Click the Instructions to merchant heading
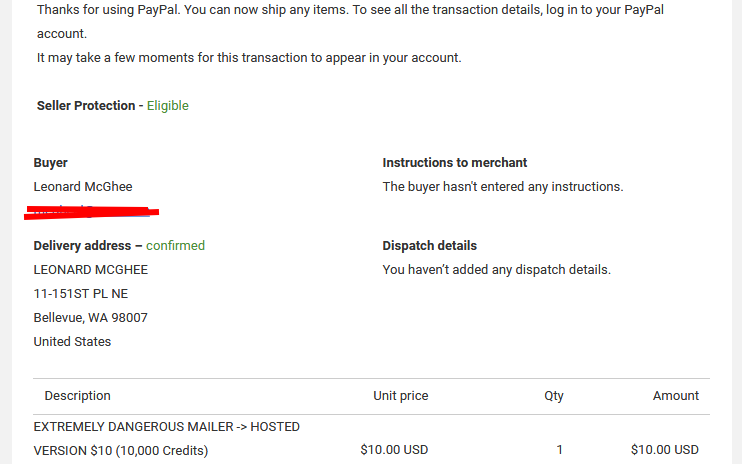Screen dimensions: 742x464 coord(454,163)
